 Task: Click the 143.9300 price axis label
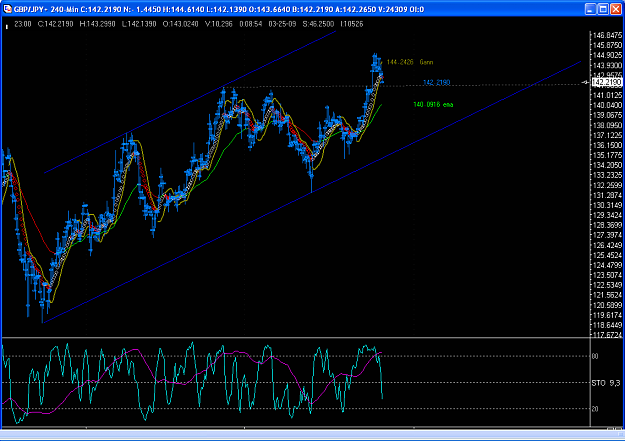607,65
